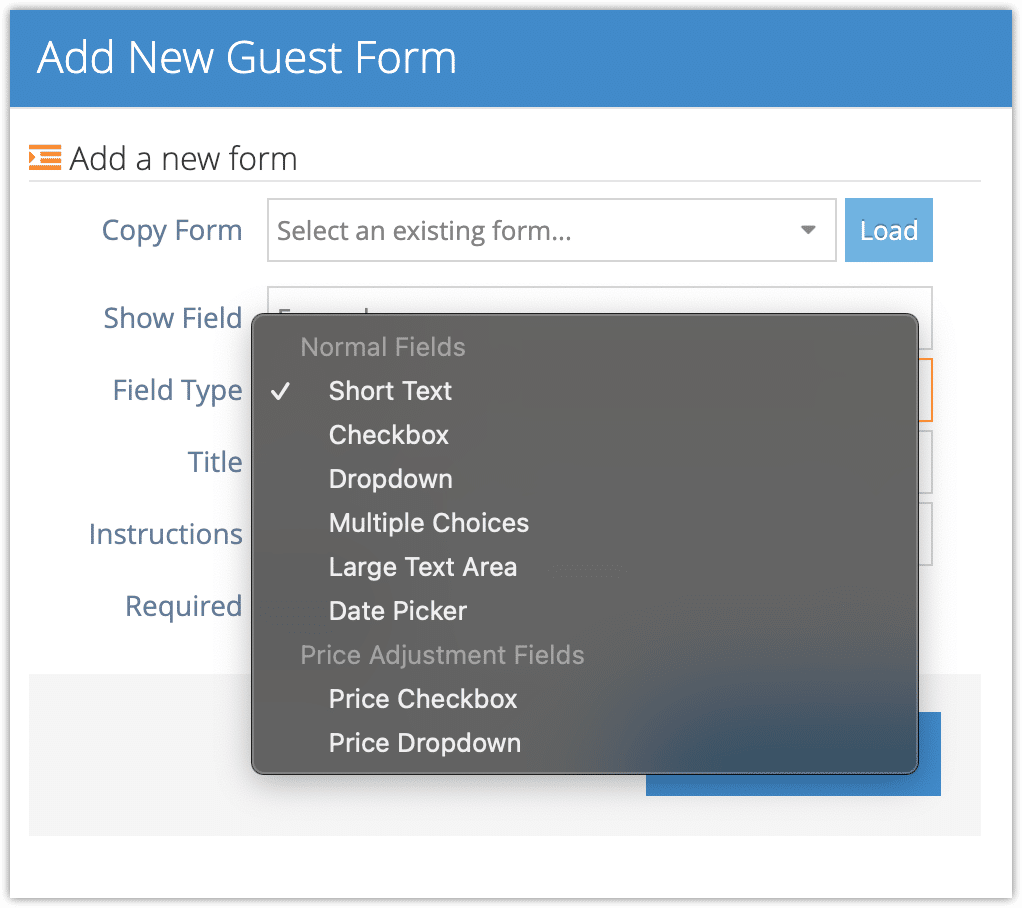
Task: Open the Copy Form dropdown arrow
Action: 808,230
